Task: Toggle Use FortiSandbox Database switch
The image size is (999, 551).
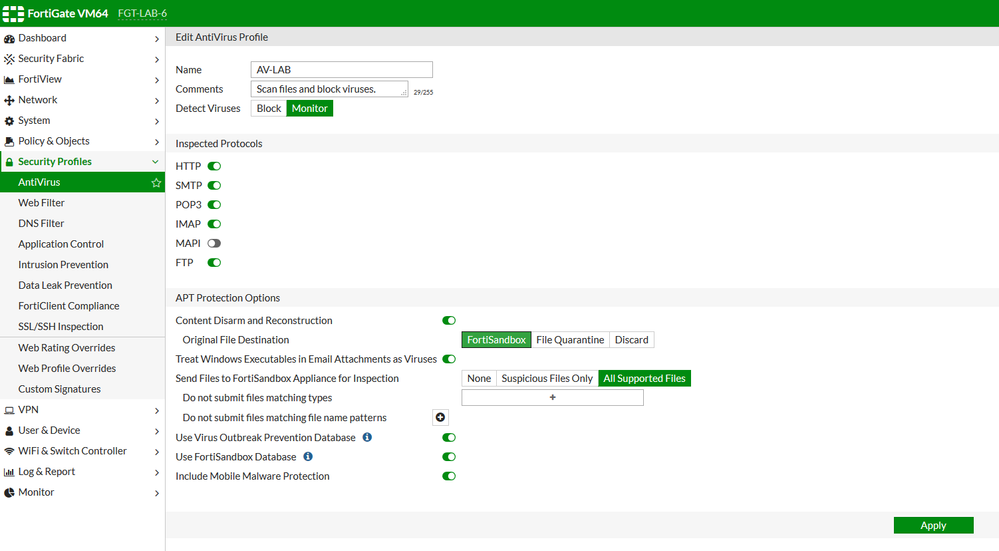Action: point(449,457)
